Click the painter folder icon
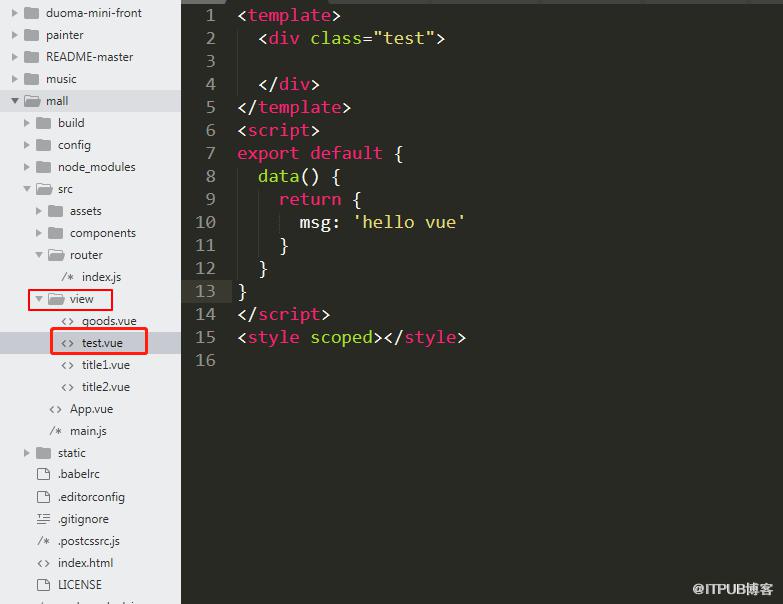Image resolution: width=783 pixels, height=604 pixels. coord(31,35)
